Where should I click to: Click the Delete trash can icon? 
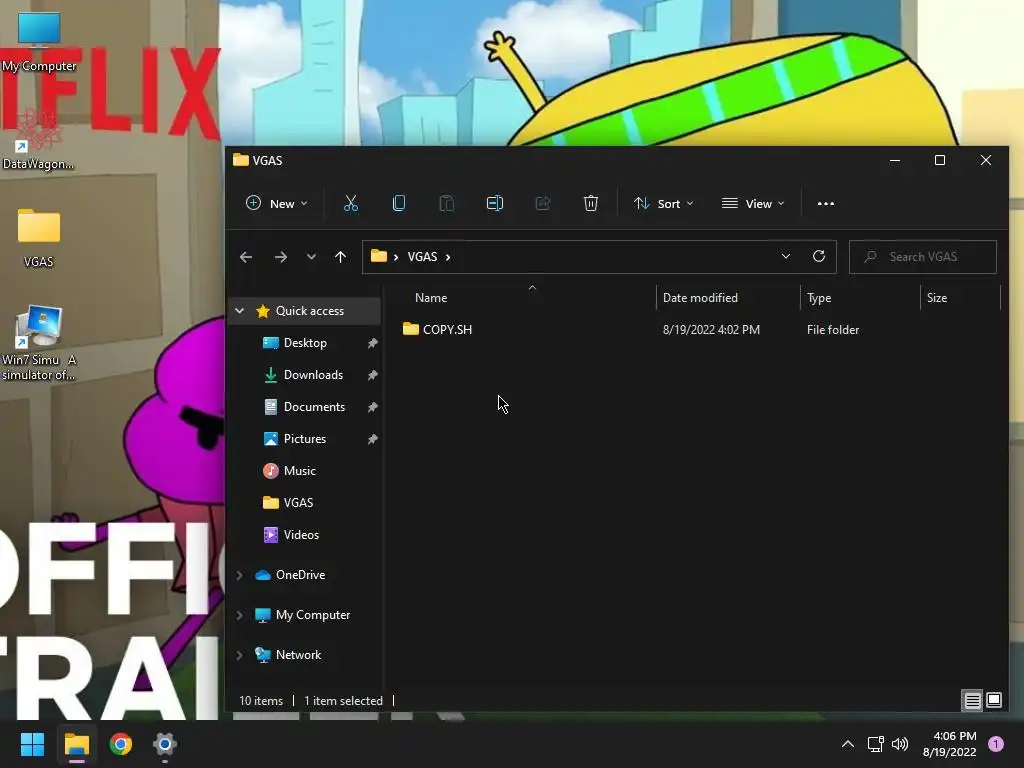coord(590,204)
